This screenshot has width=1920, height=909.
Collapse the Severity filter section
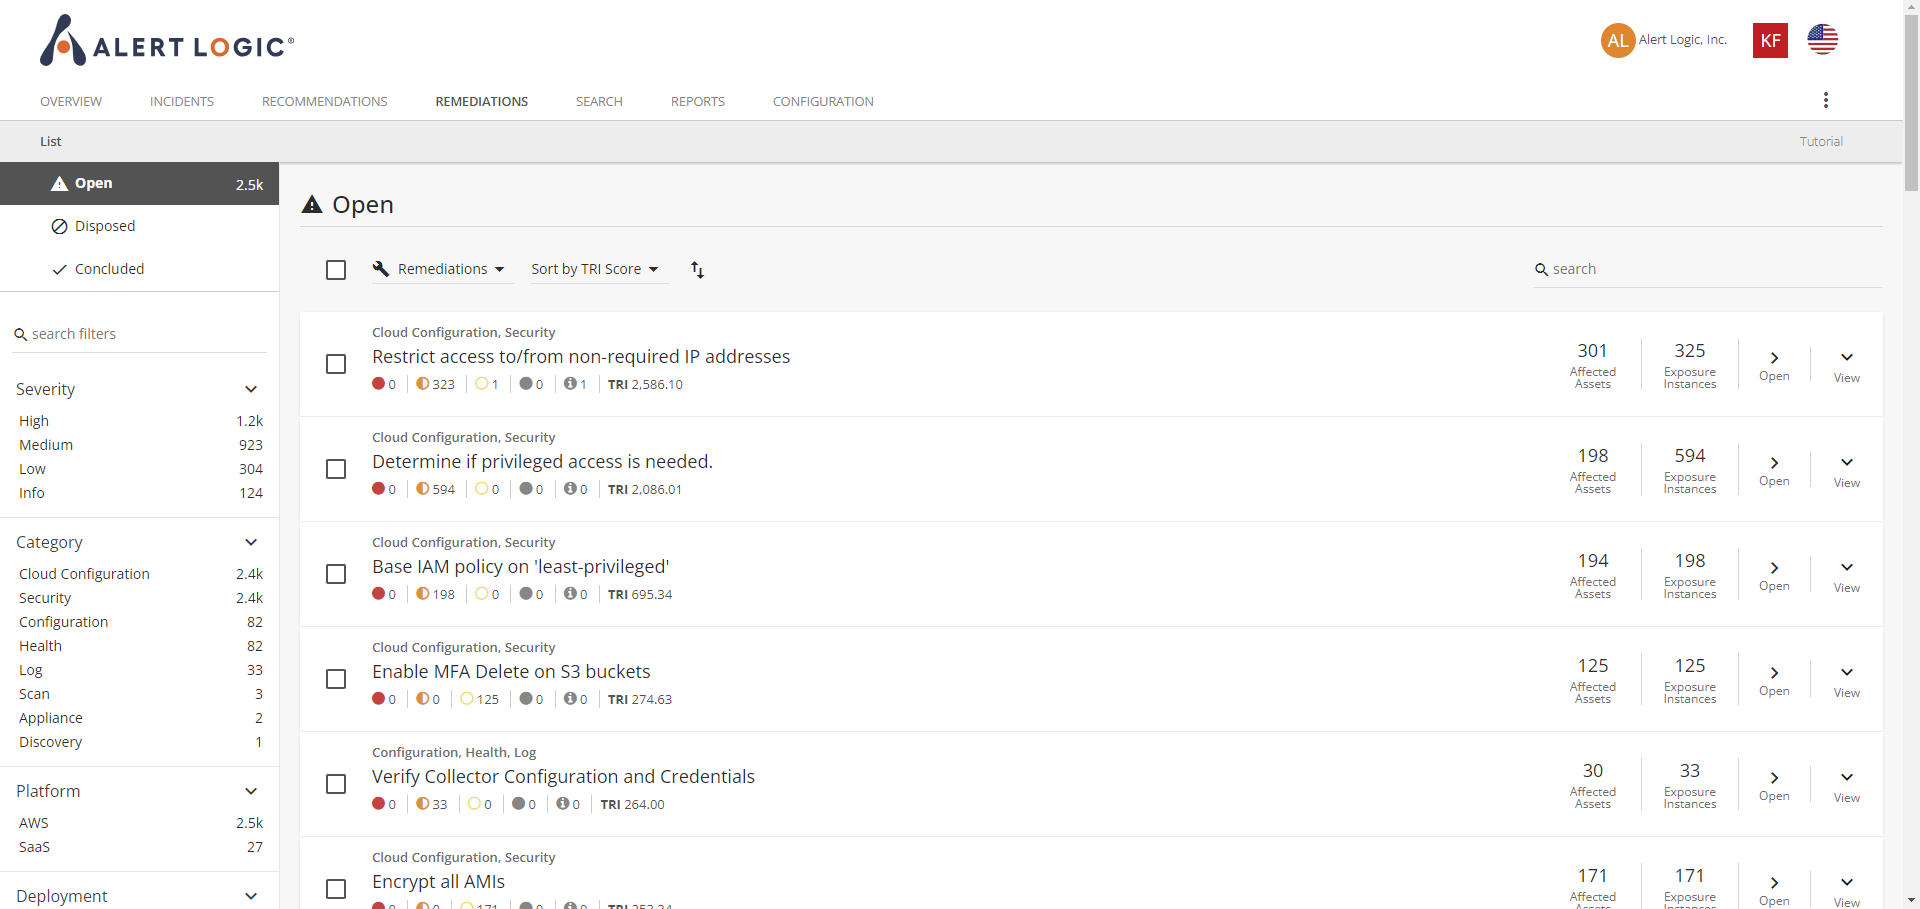point(250,389)
